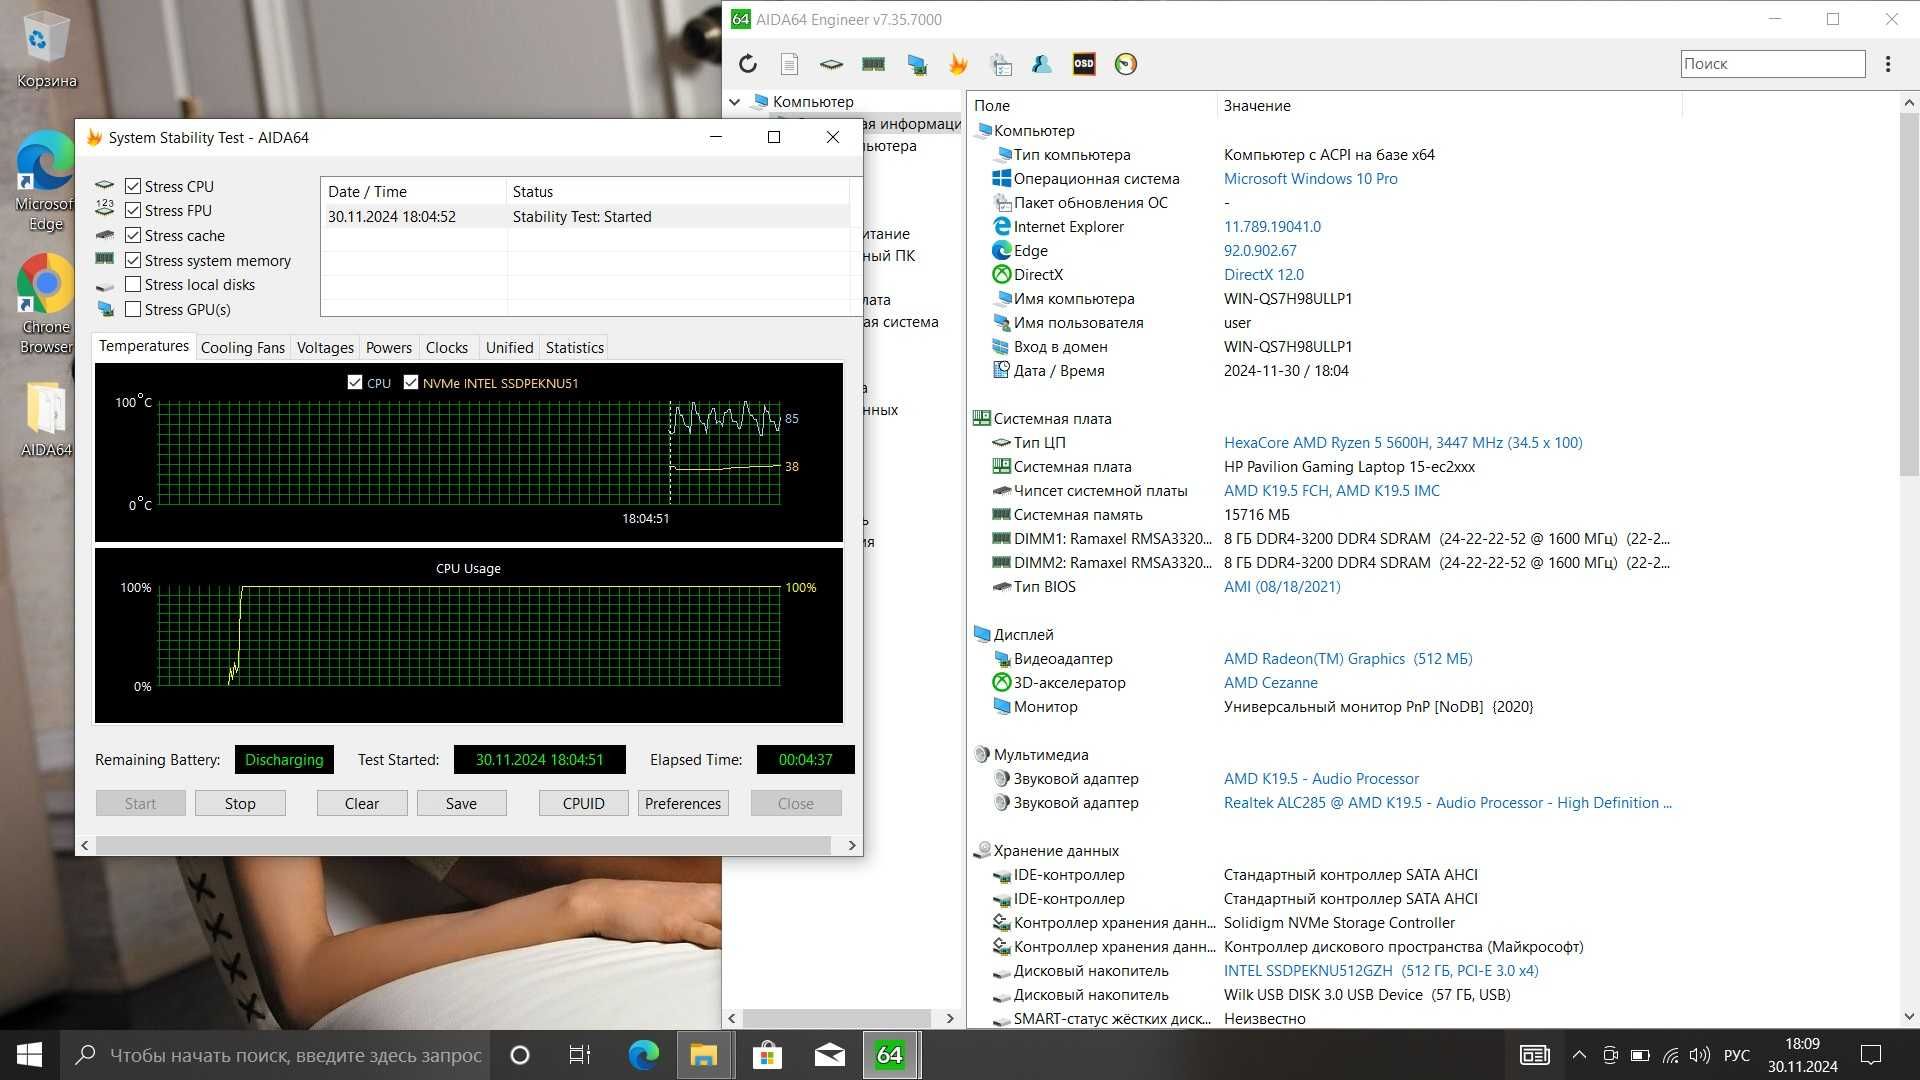1920x1080 pixels.
Task: Open the Report page icon in AIDA64 toolbar
Action: [x=789, y=64]
